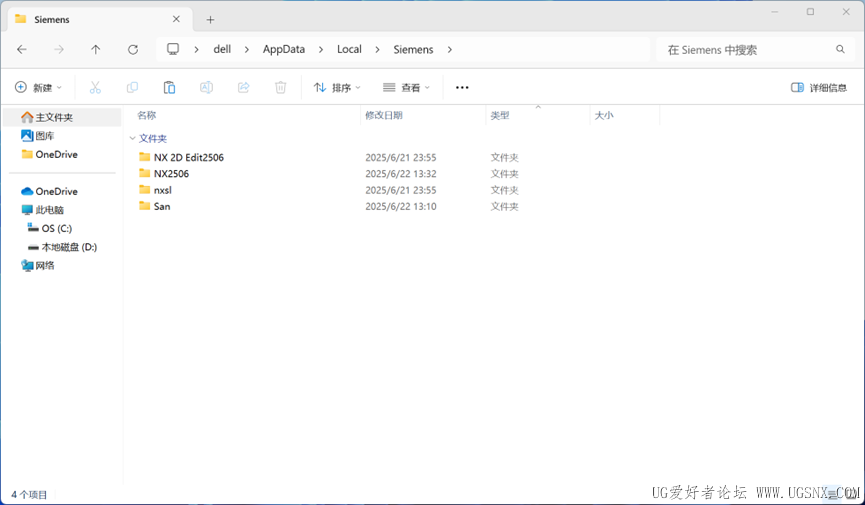Screen dimensions: 865x505
Task: Click the Paste clipboard icon
Action: [x=169, y=87]
